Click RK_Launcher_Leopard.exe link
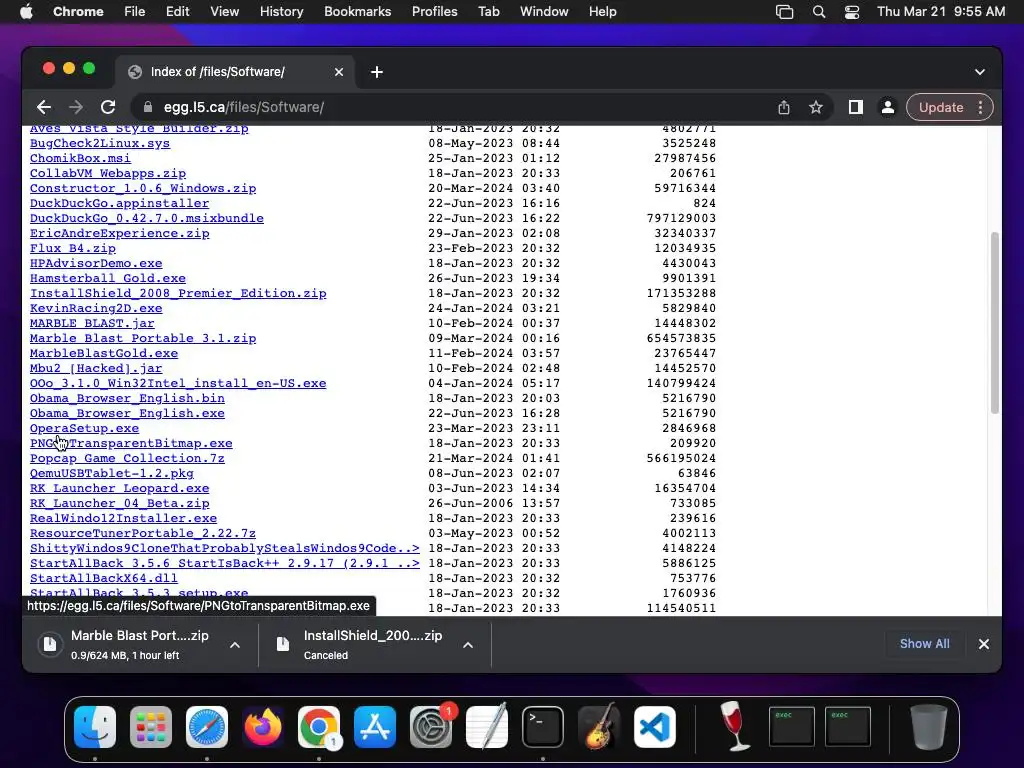 [120, 488]
